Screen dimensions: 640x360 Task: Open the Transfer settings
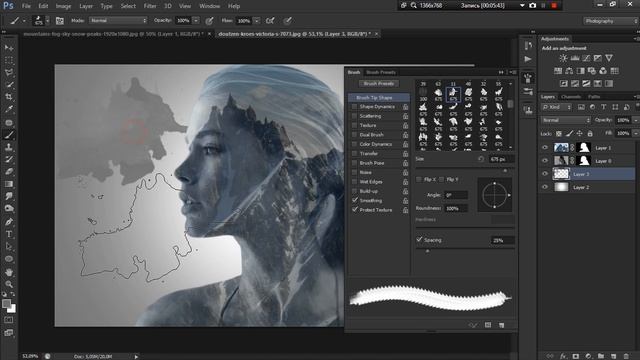point(369,153)
